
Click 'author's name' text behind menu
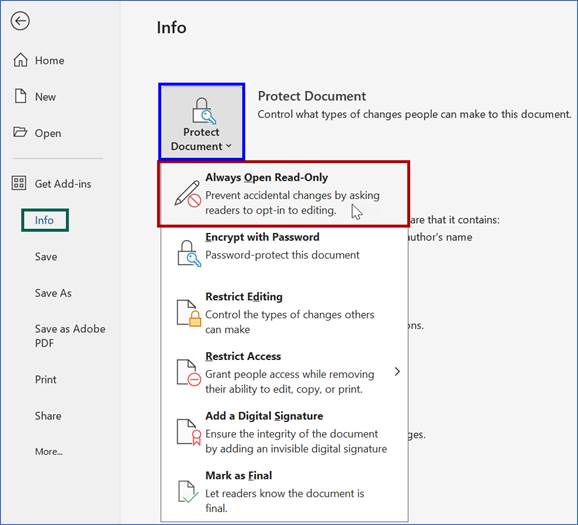(441, 237)
